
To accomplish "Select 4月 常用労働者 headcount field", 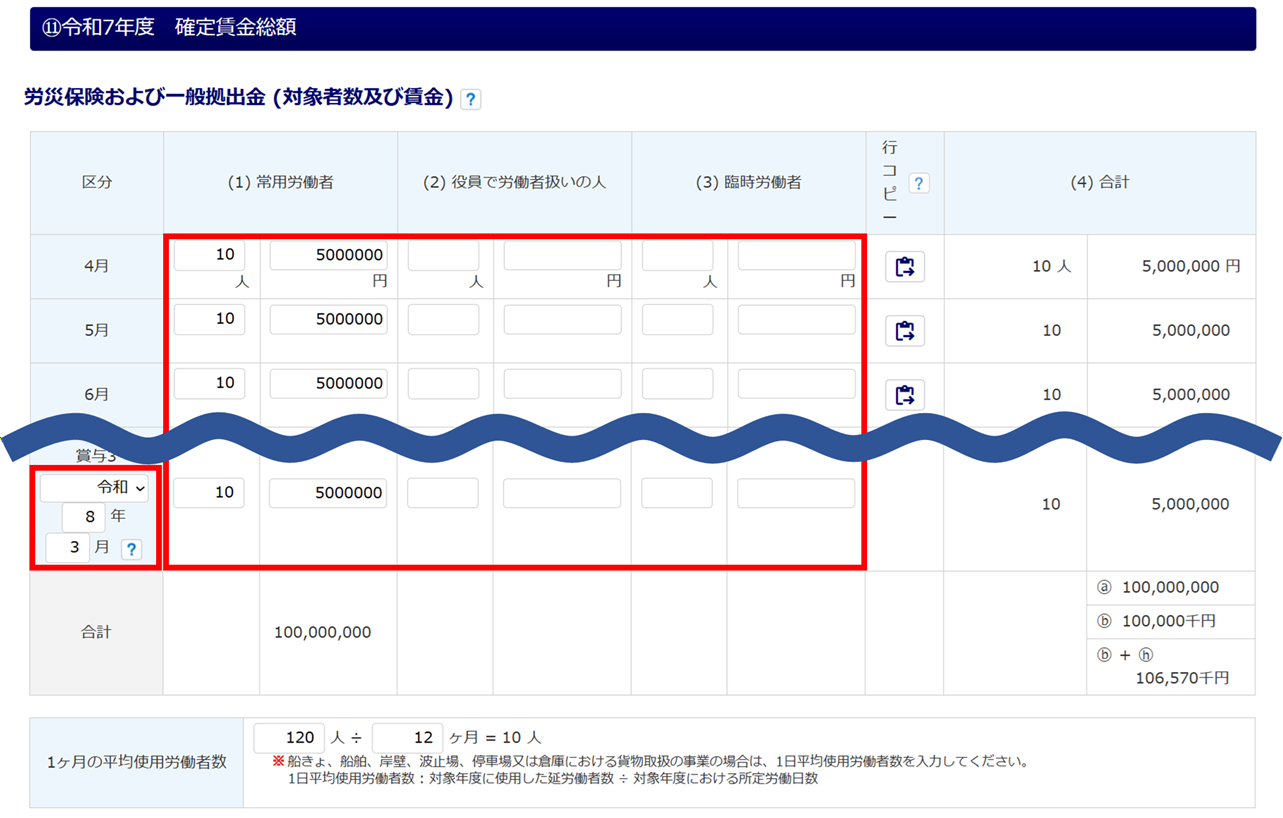I will 209,255.
